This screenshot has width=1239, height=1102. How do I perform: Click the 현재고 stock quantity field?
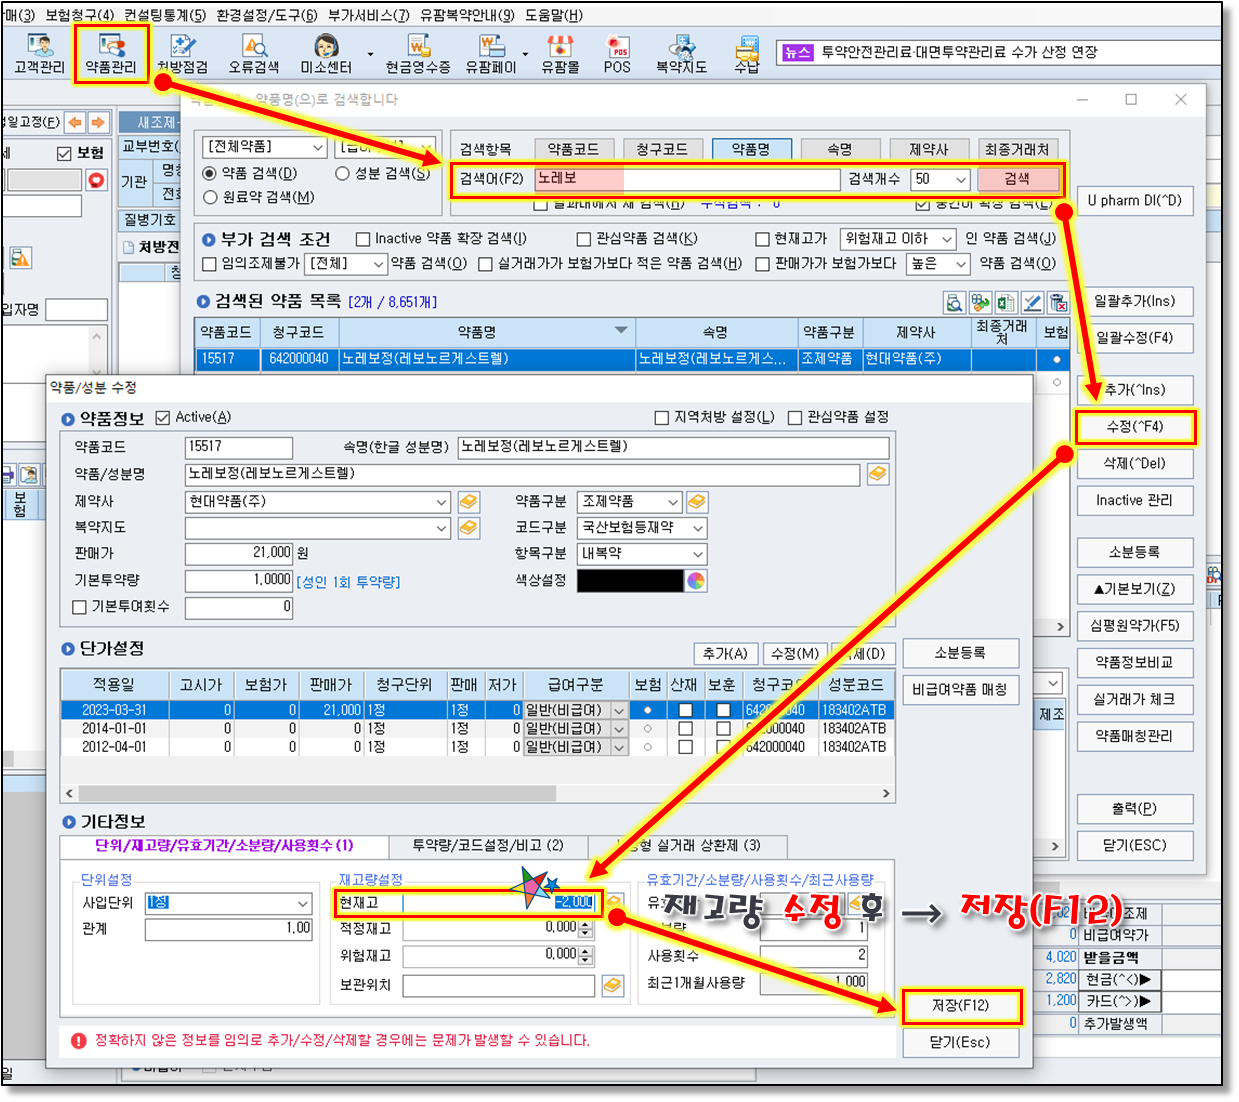499,903
